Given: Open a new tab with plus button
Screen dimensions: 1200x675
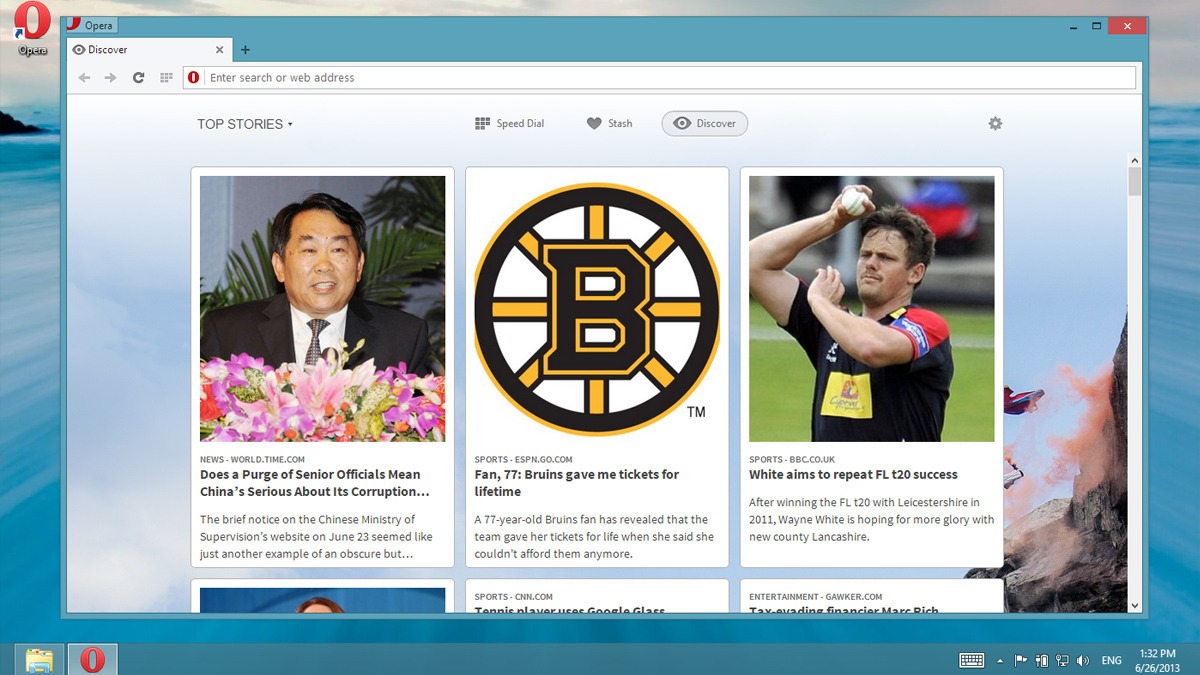Looking at the screenshot, I should point(245,50).
